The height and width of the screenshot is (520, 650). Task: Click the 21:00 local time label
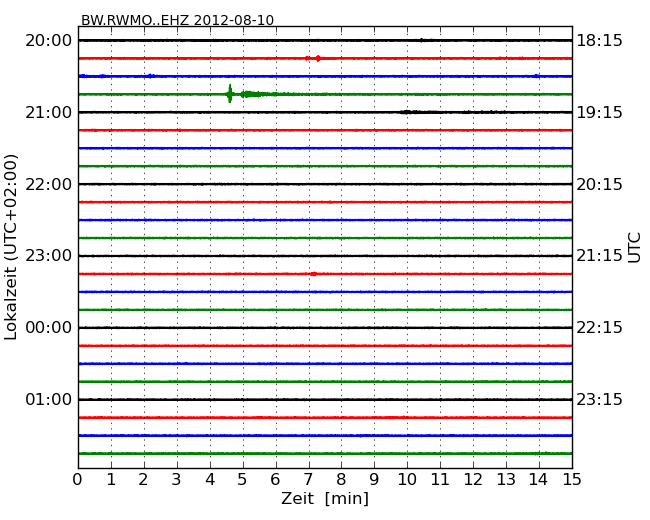(49, 112)
